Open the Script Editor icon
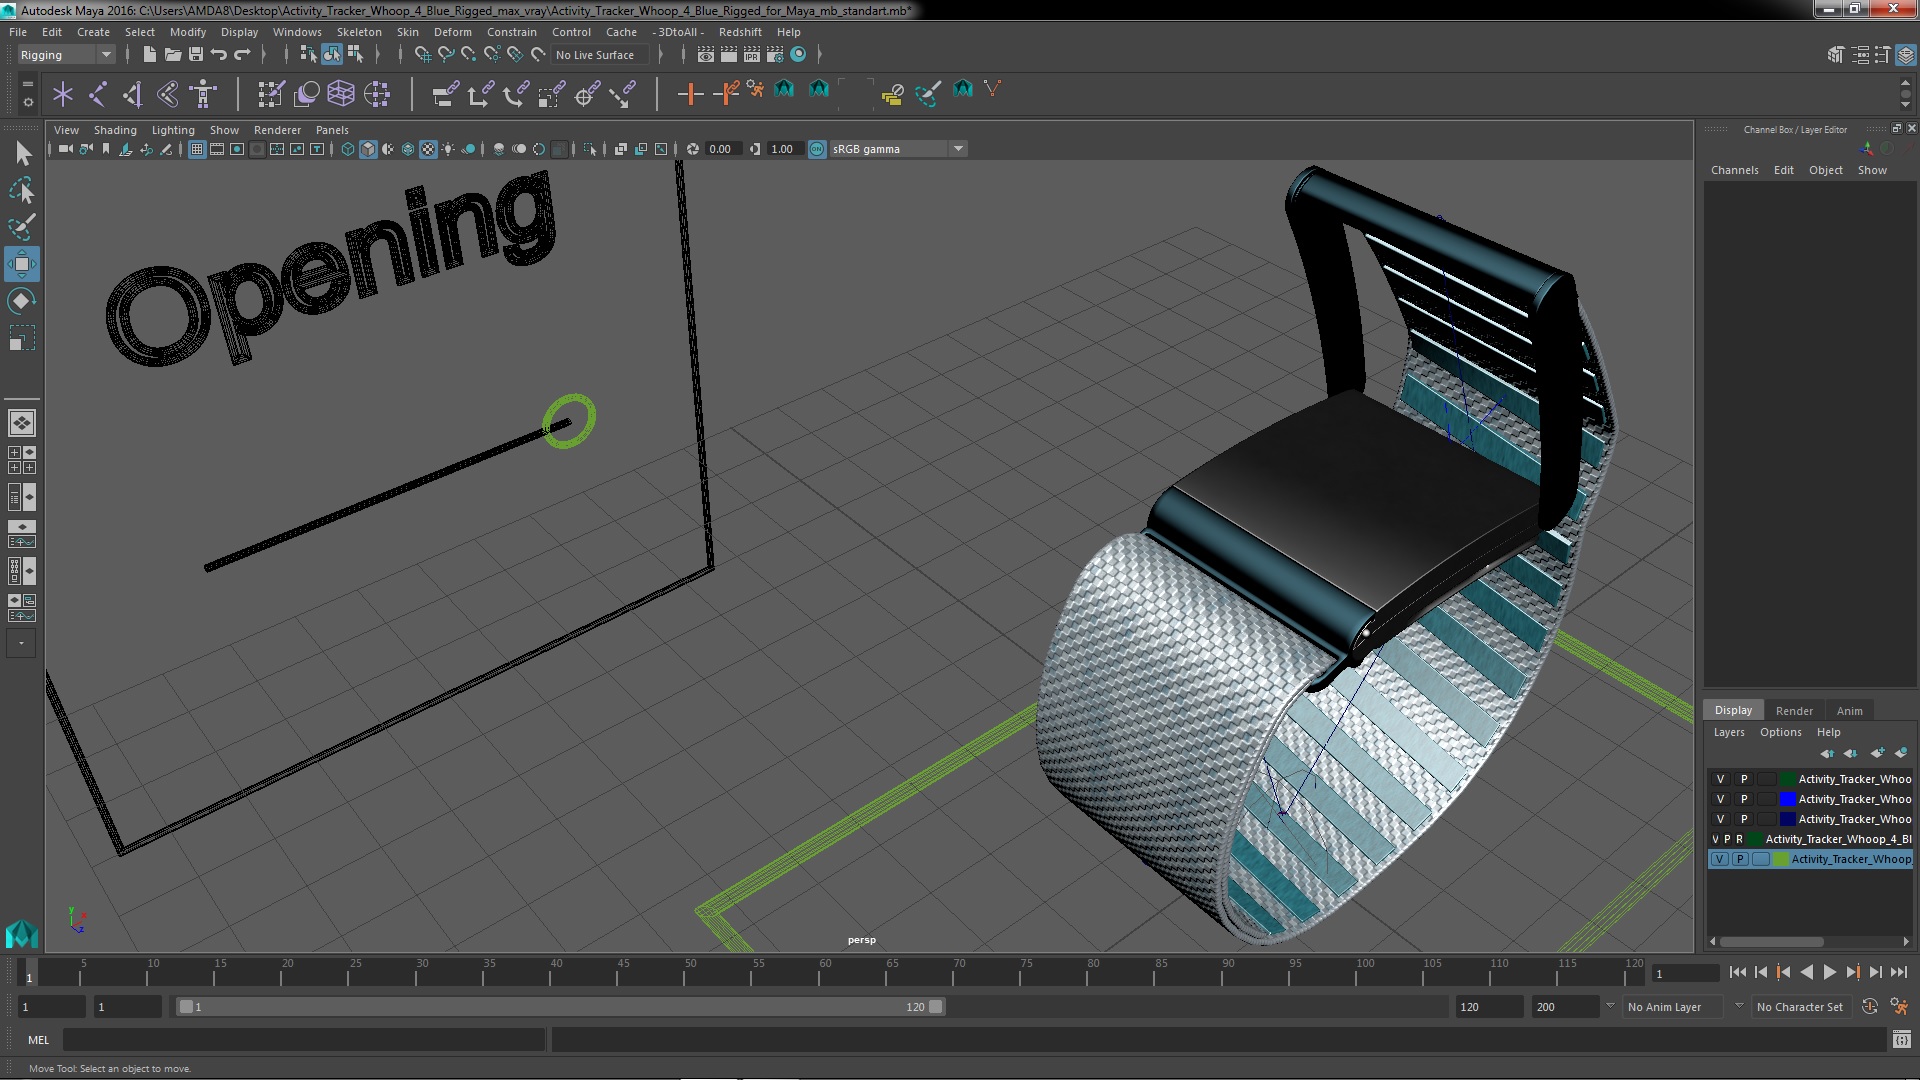 pyautogui.click(x=1901, y=1040)
